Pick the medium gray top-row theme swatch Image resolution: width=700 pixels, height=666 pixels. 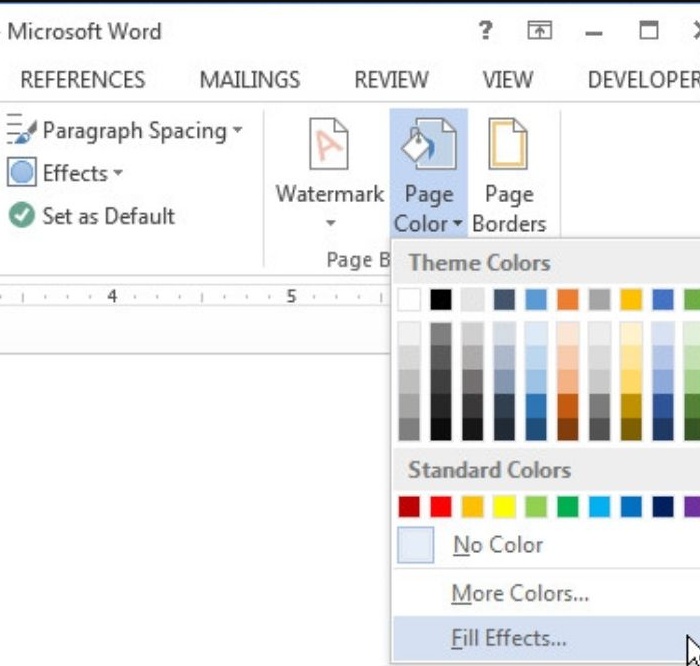(599, 299)
